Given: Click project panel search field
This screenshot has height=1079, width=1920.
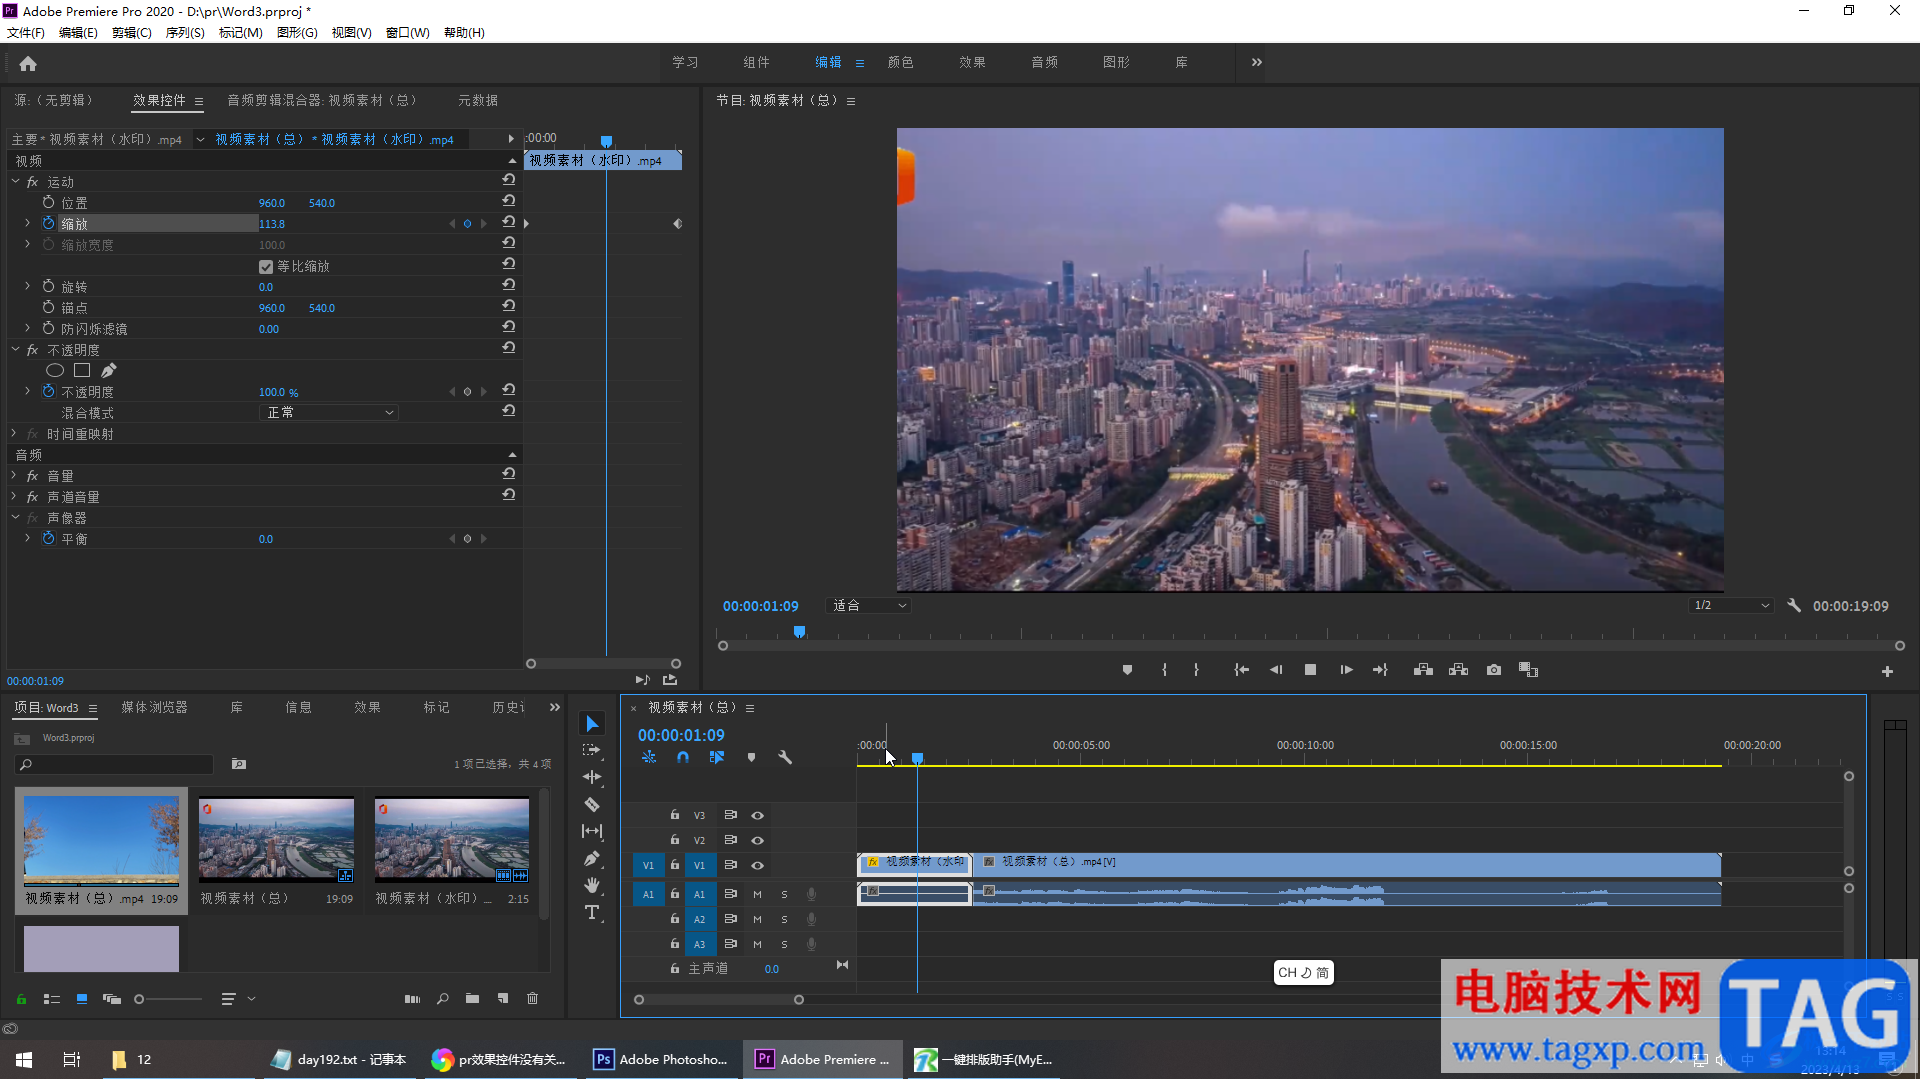Looking at the screenshot, I should (x=115, y=765).
